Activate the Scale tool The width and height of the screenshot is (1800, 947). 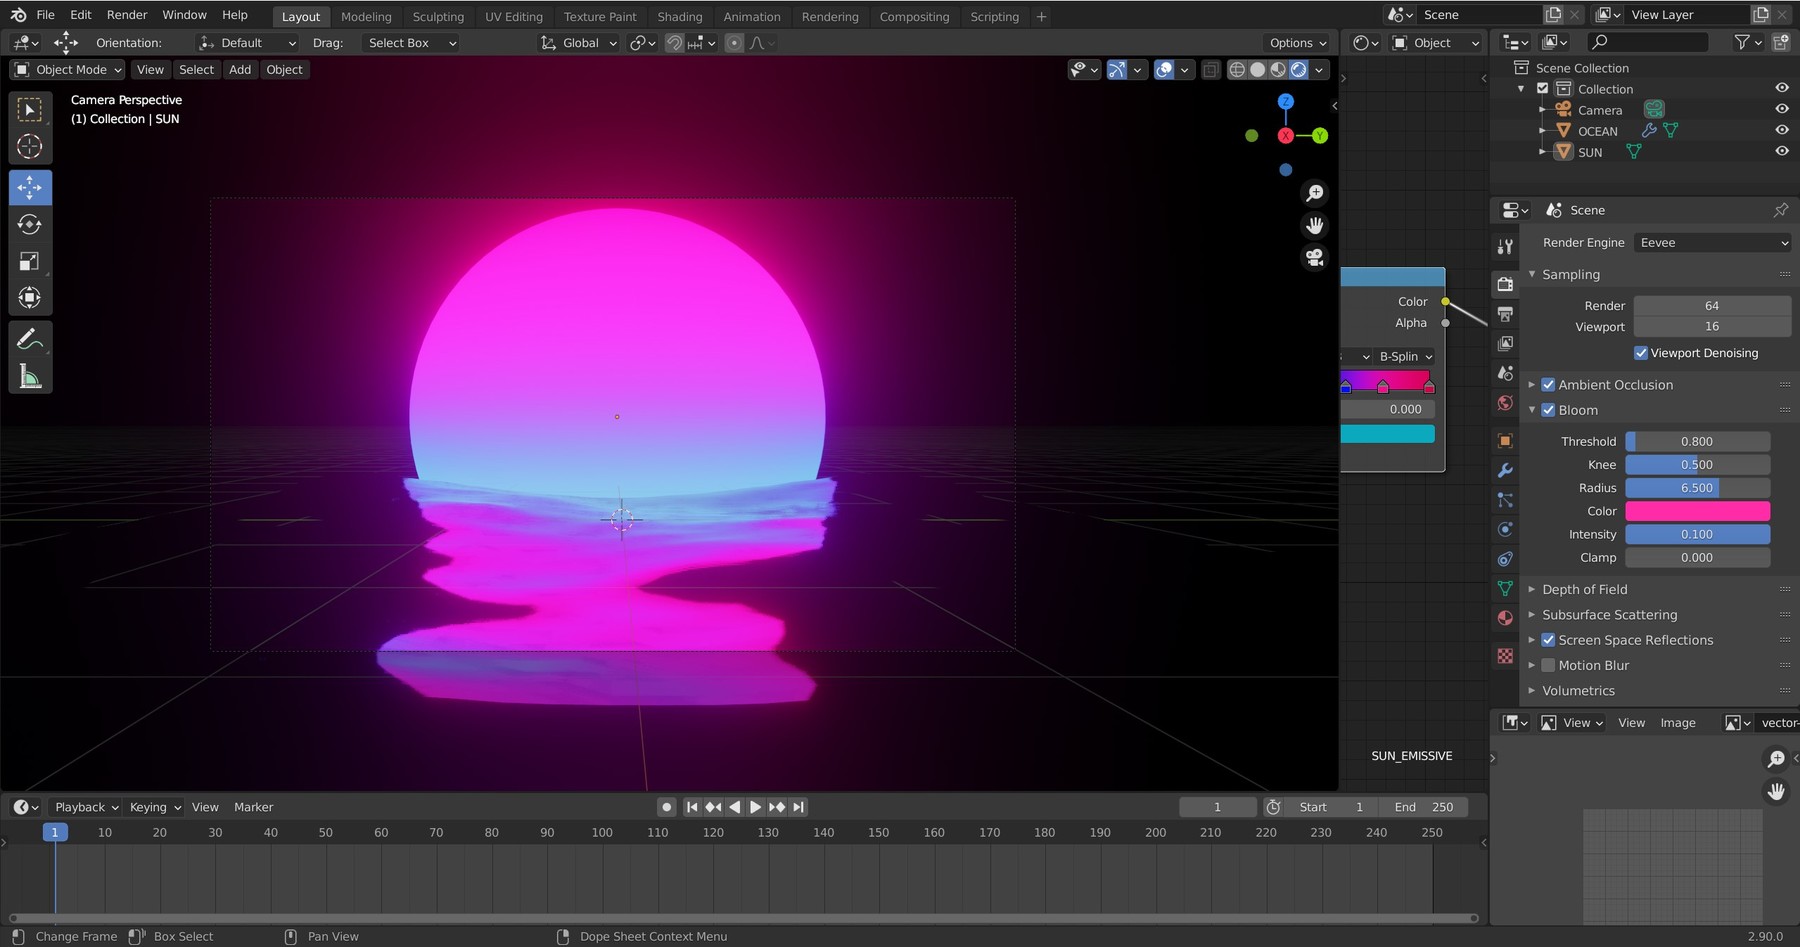[x=29, y=261]
